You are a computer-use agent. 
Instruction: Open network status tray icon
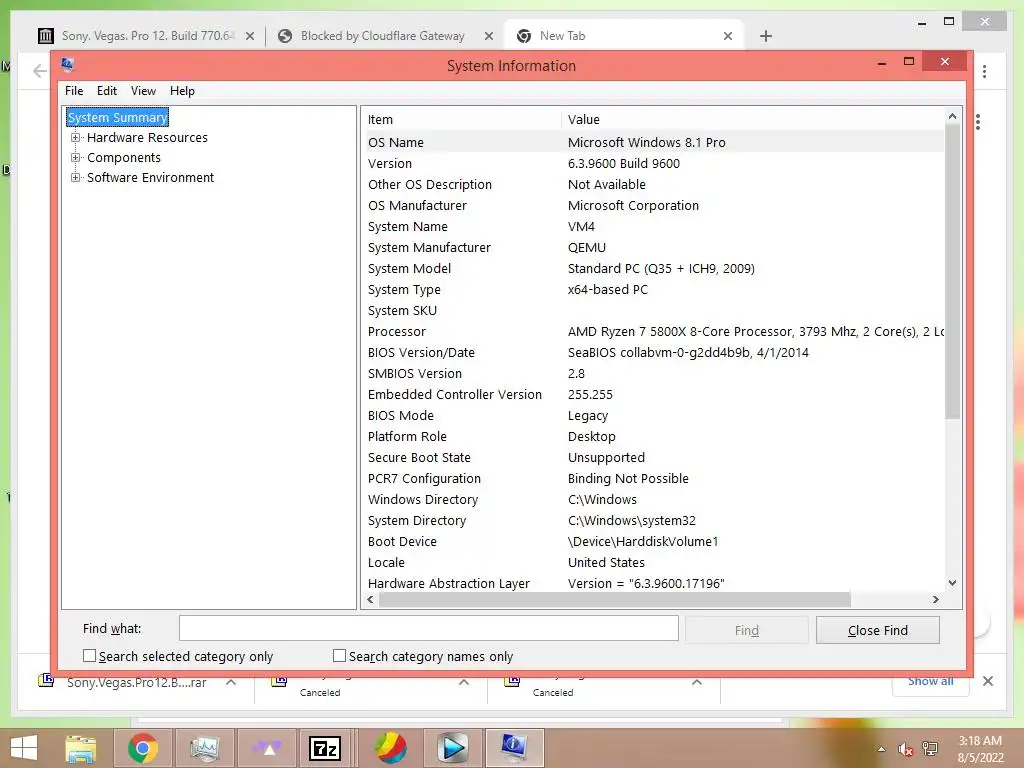coord(930,749)
